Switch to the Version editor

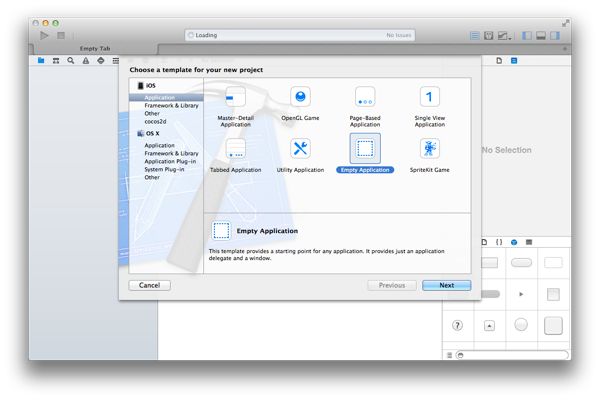[x=504, y=36]
